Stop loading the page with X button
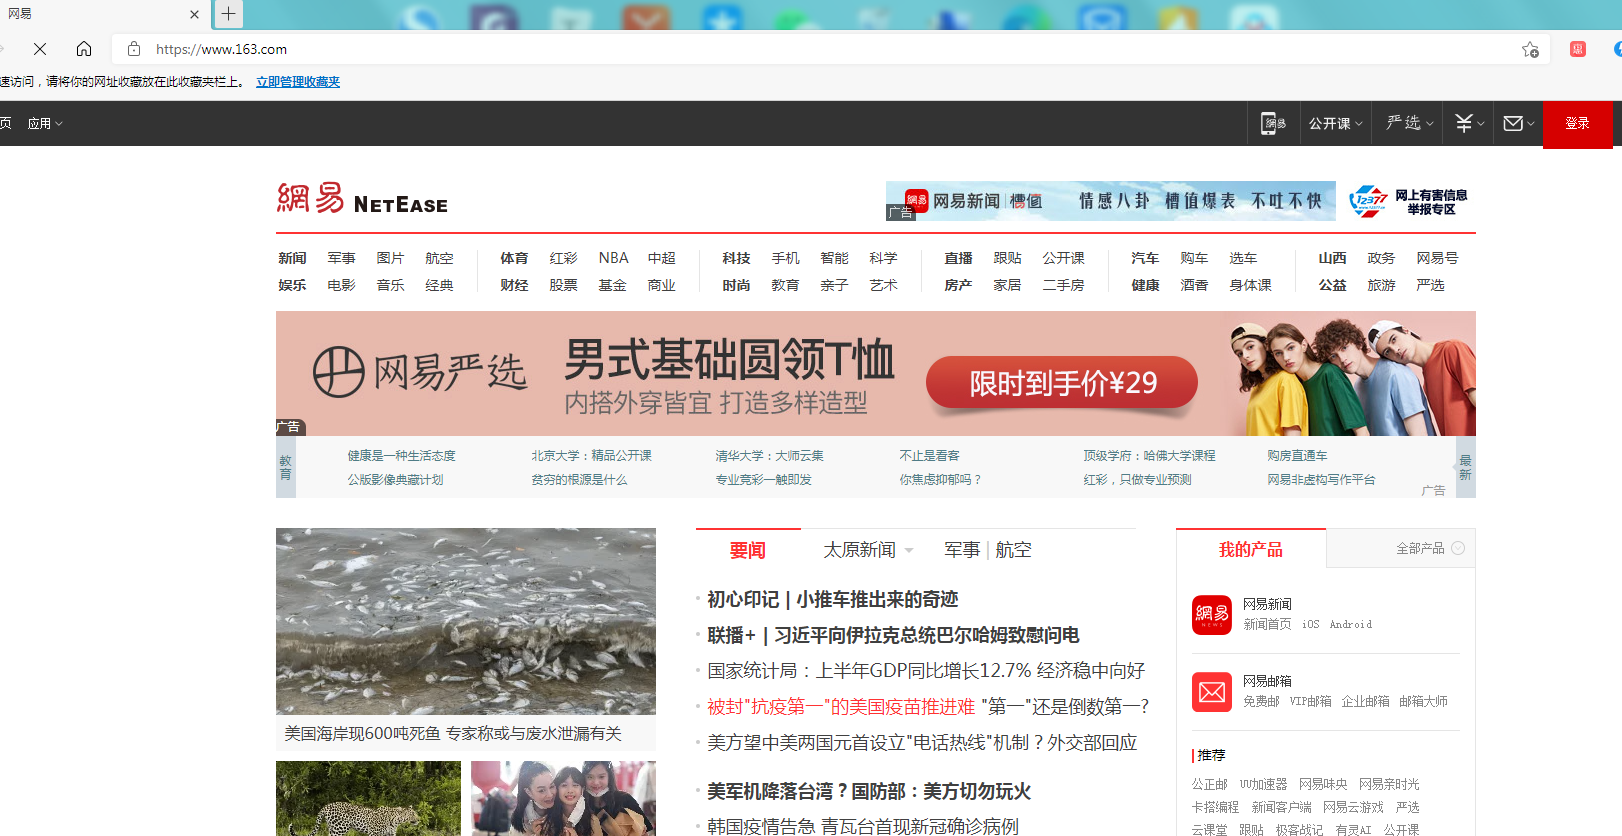This screenshot has width=1622, height=836. [x=40, y=49]
